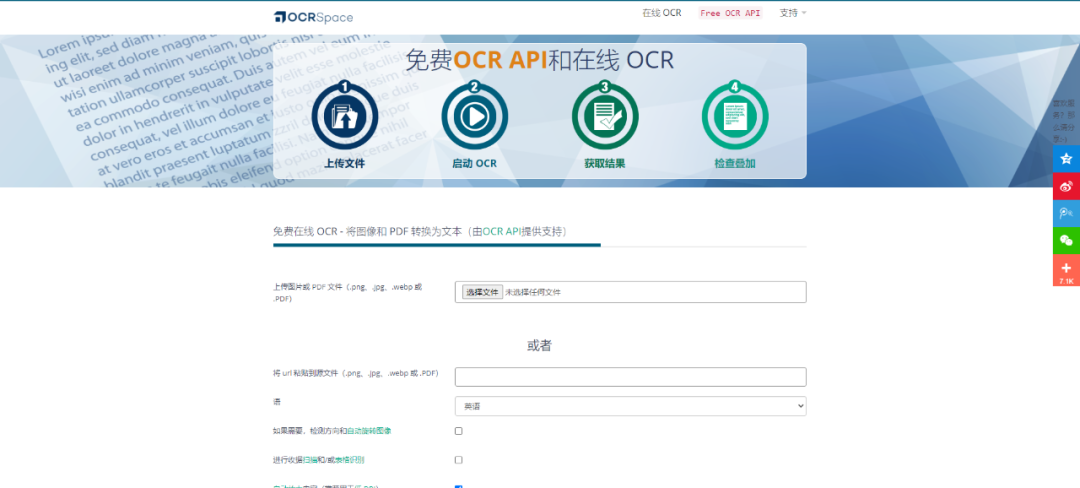
Task: Share via the green WeChat icon
Action: (x=1066, y=240)
